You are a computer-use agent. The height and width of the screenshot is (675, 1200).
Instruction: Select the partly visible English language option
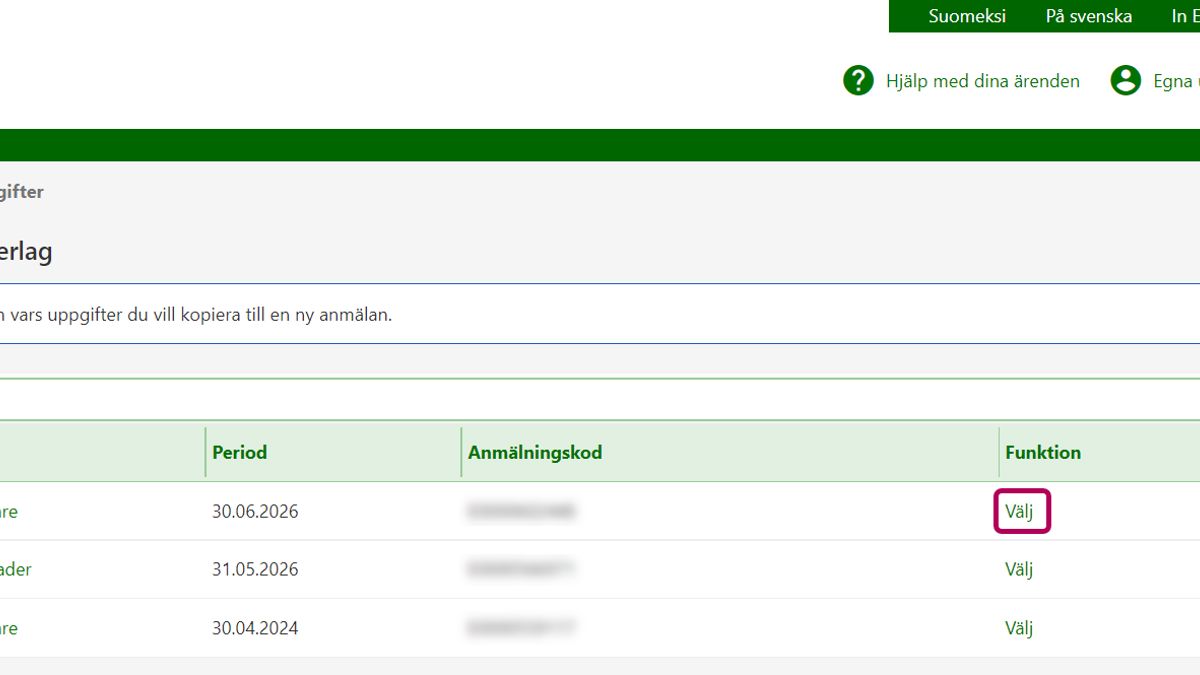coord(1184,16)
